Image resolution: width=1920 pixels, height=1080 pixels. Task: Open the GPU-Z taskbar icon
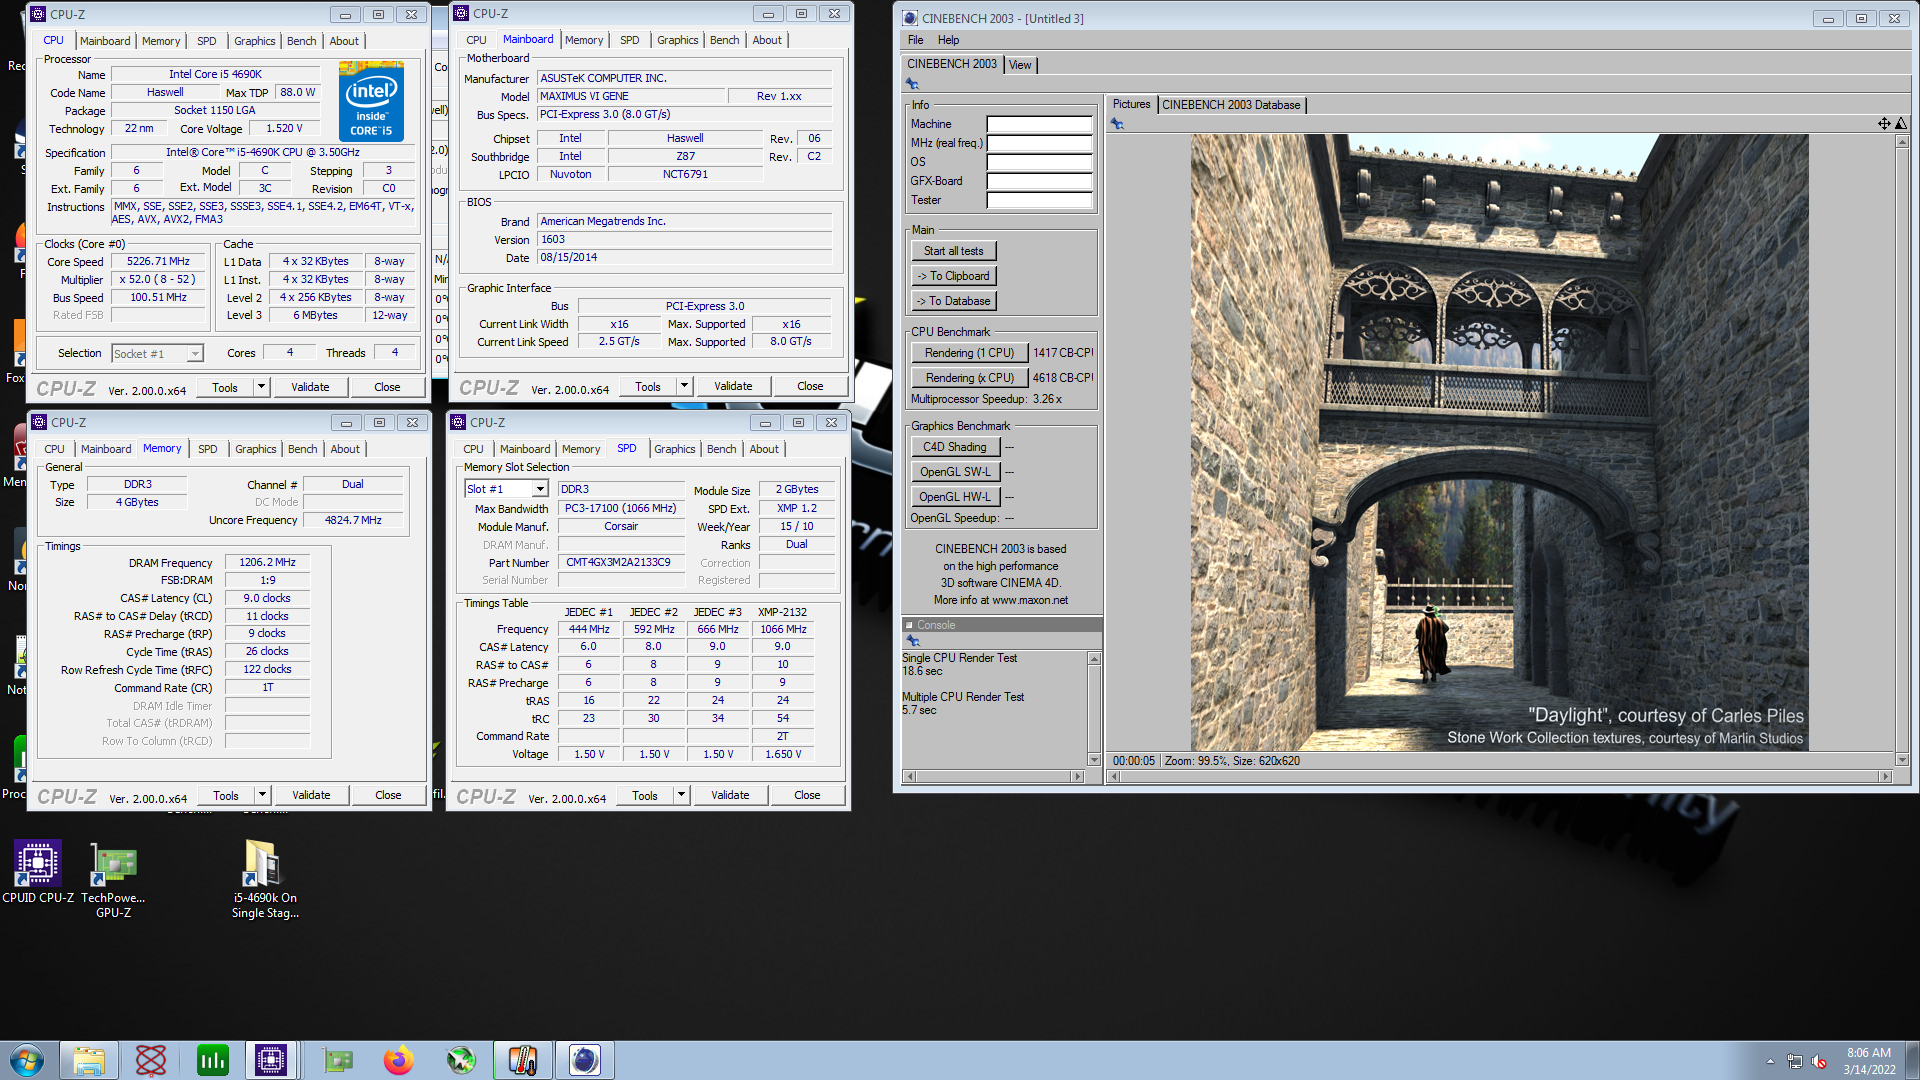coord(338,1060)
